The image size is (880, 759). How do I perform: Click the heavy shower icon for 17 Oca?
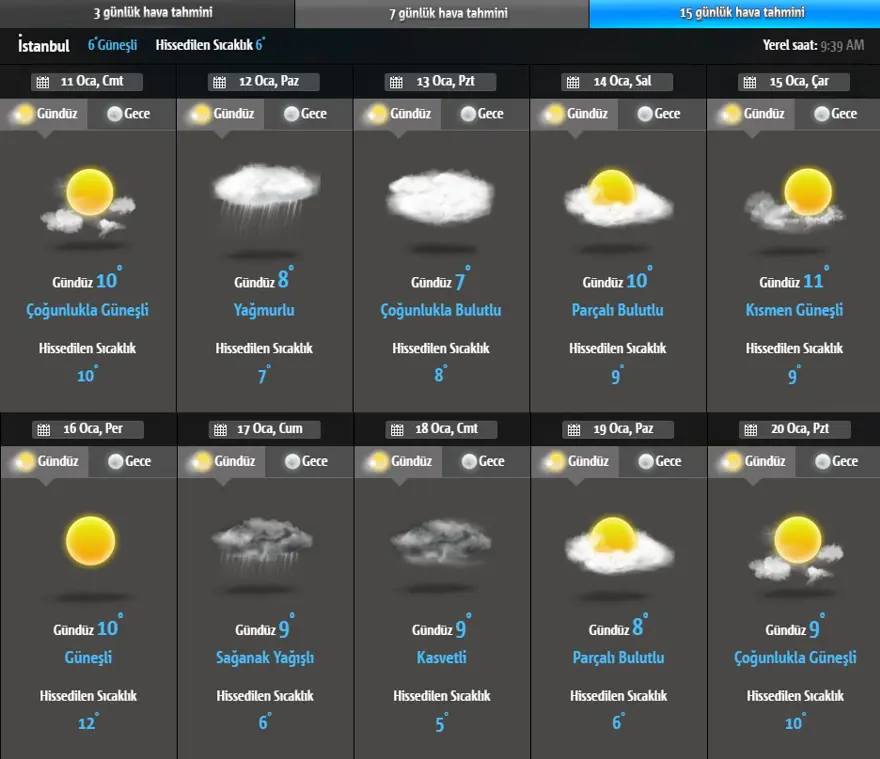pos(265,544)
